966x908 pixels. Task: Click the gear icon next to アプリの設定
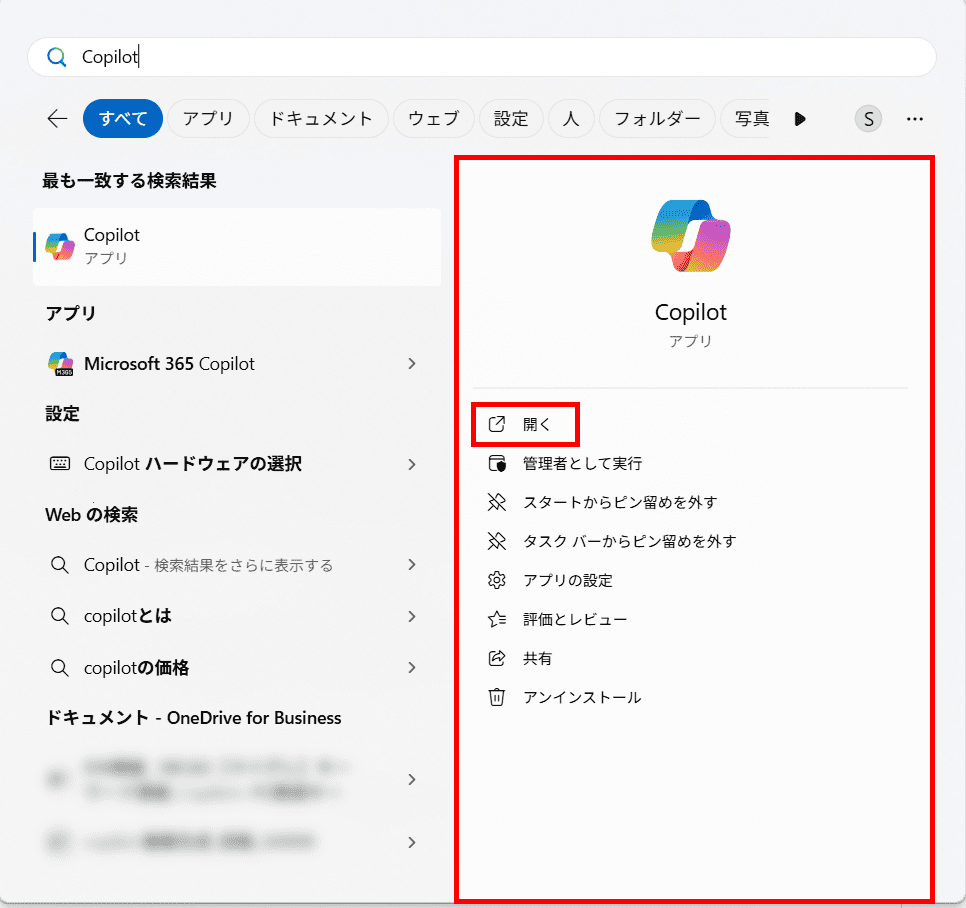coord(497,580)
